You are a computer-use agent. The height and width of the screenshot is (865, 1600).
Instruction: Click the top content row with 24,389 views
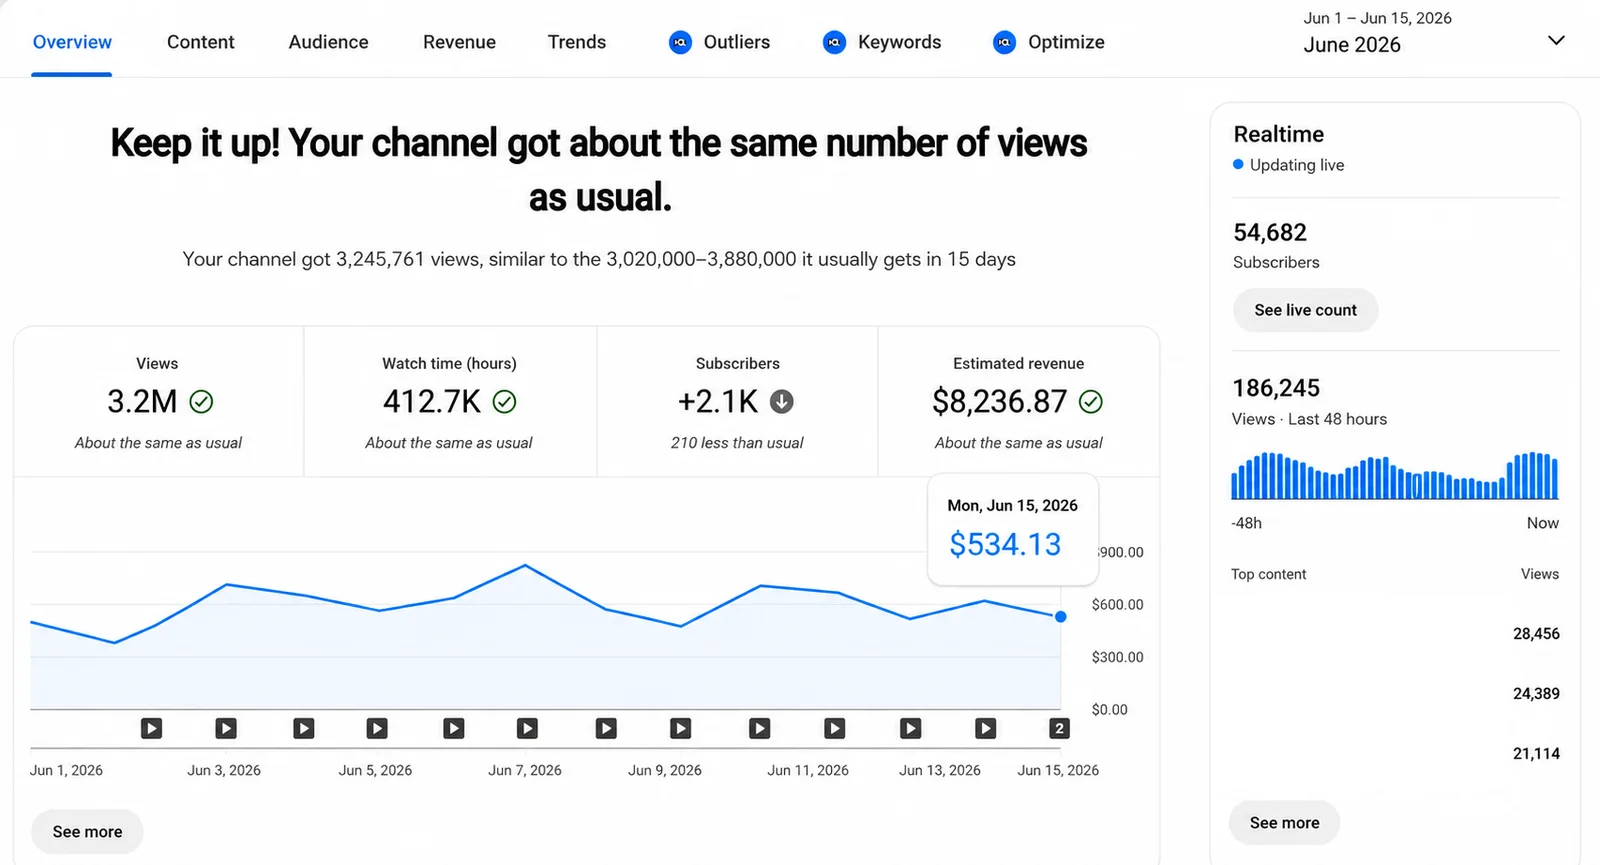click(x=1395, y=694)
